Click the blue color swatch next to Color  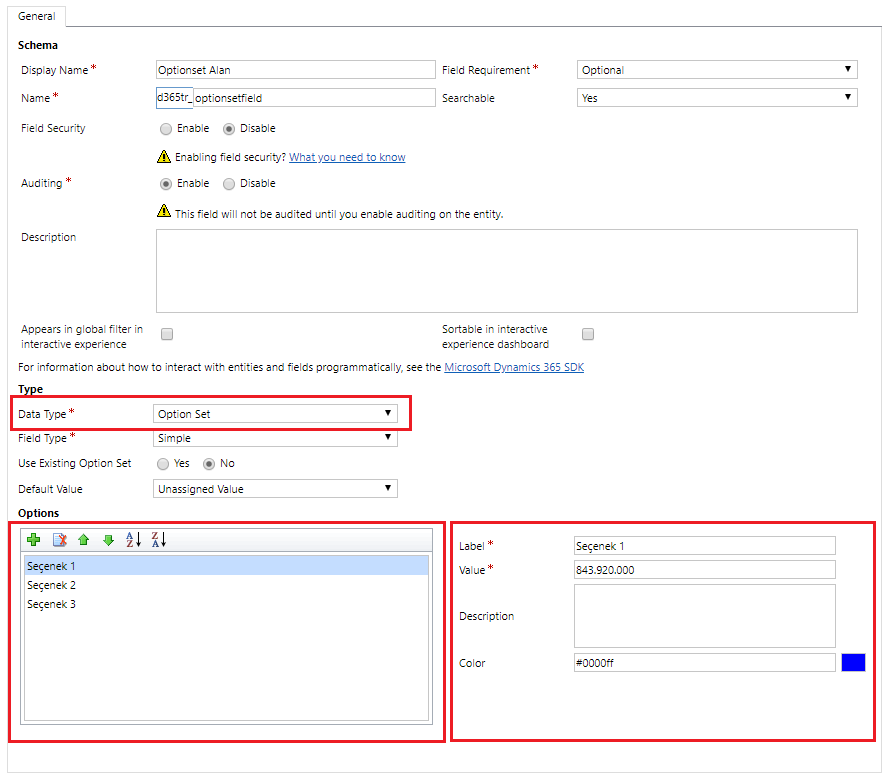(x=853, y=661)
